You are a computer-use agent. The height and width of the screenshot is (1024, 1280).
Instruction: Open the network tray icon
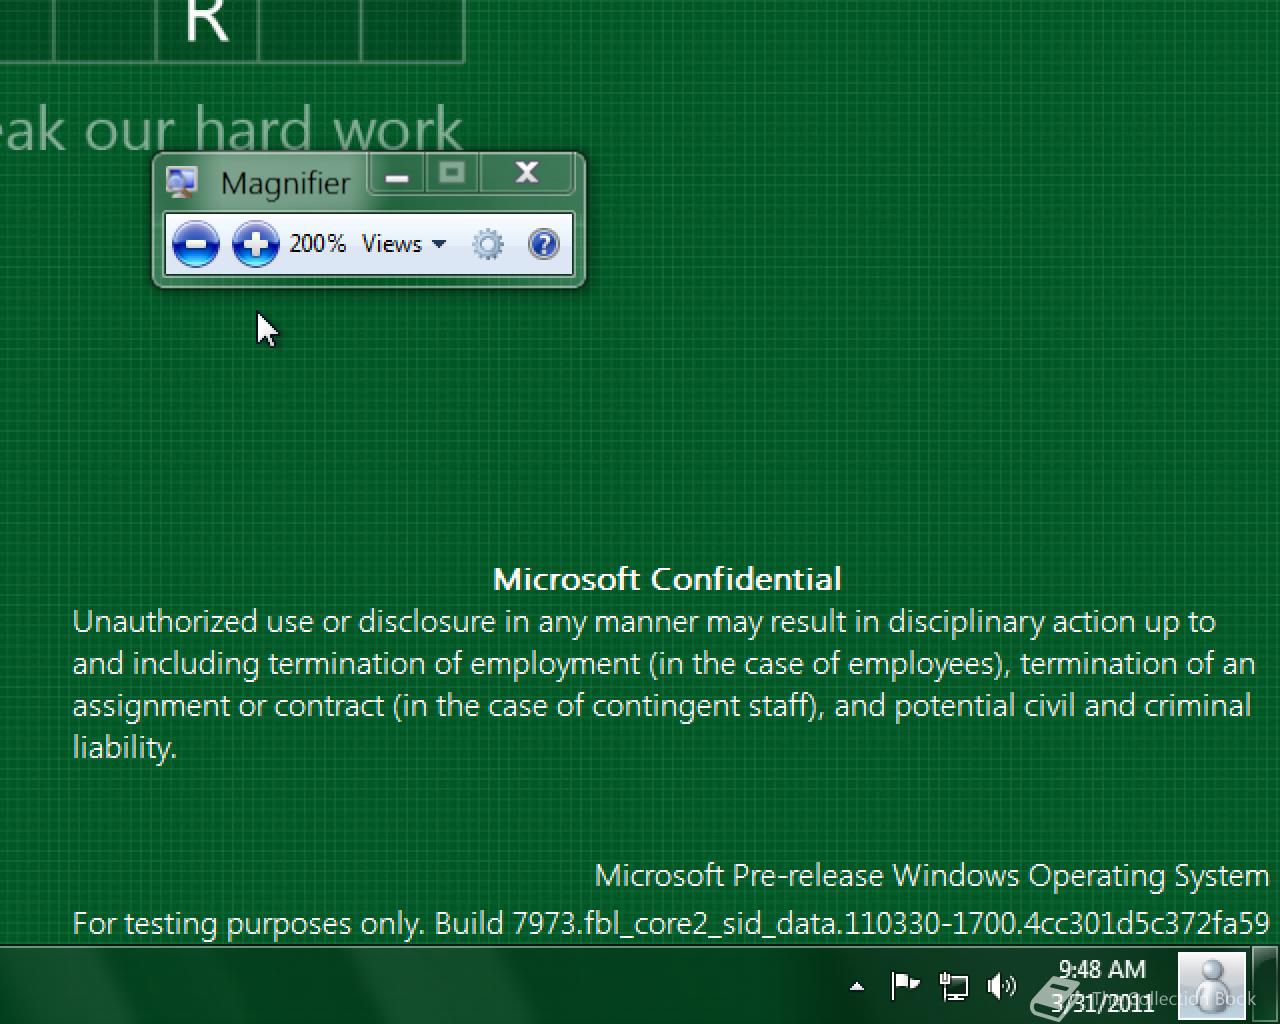(954, 987)
